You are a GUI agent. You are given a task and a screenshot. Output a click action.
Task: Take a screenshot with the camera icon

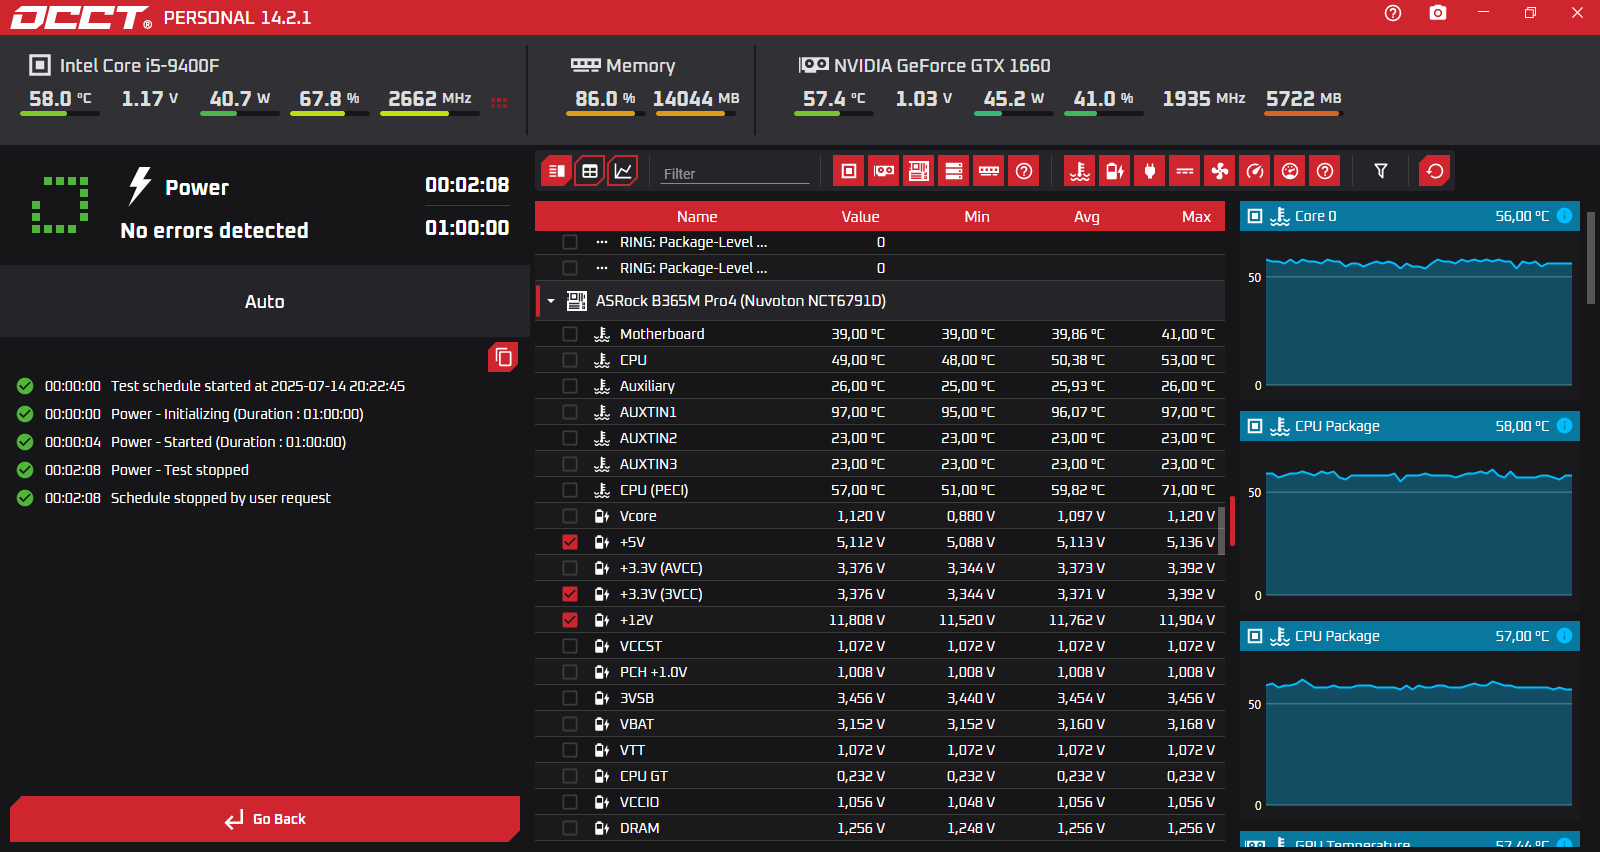(x=1438, y=13)
